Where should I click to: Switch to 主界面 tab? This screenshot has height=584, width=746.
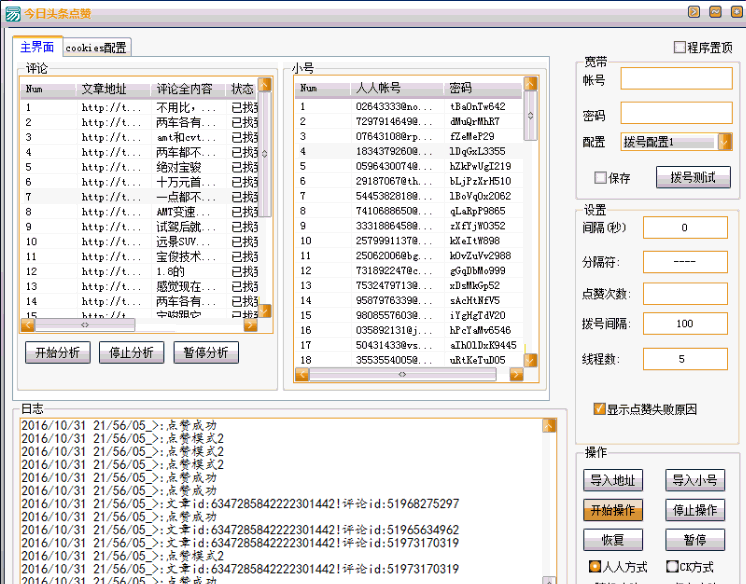click(x=37, y=47)
